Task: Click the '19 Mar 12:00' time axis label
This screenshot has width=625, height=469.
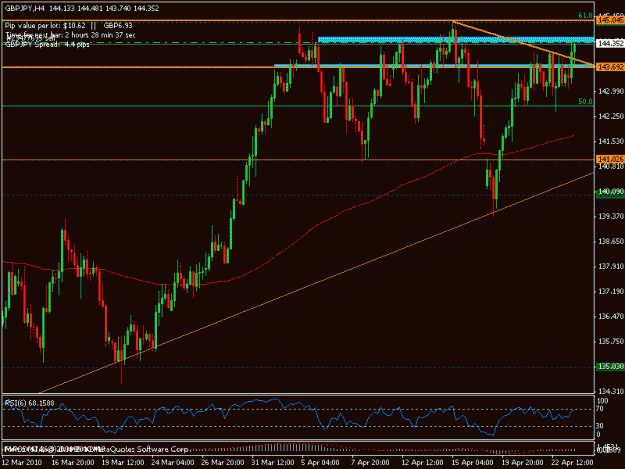Action: [123, 462]
